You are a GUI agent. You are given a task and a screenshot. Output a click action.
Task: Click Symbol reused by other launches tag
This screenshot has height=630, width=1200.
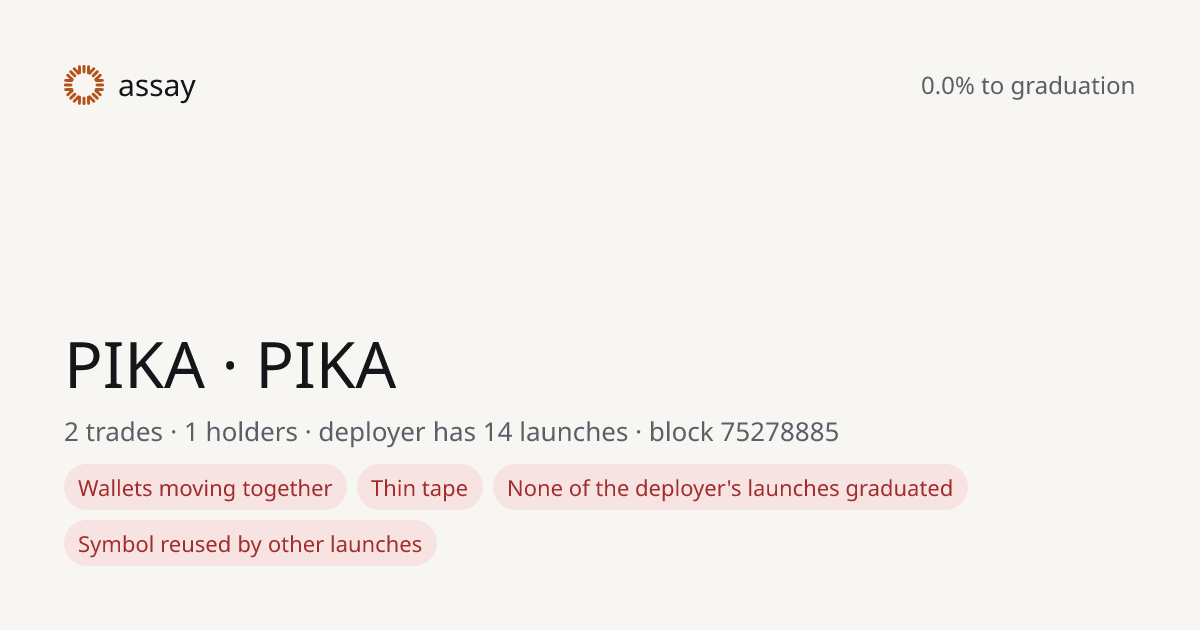click(x=250, y=544)
